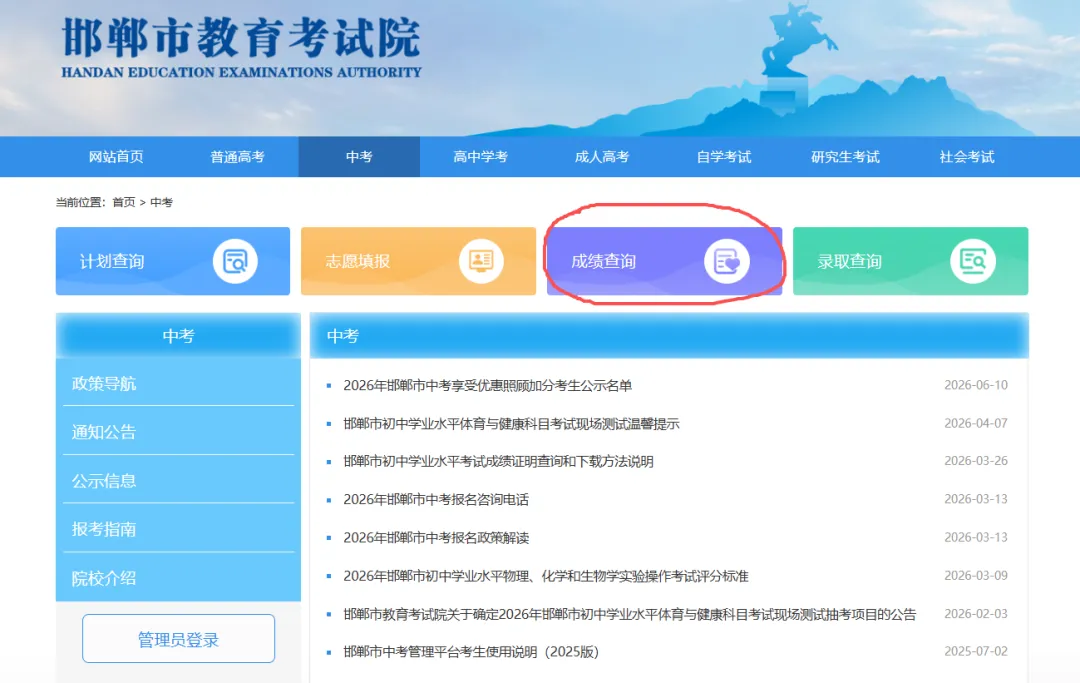
Task: Open the 计划查询 blue card
Action: (173, 261)
